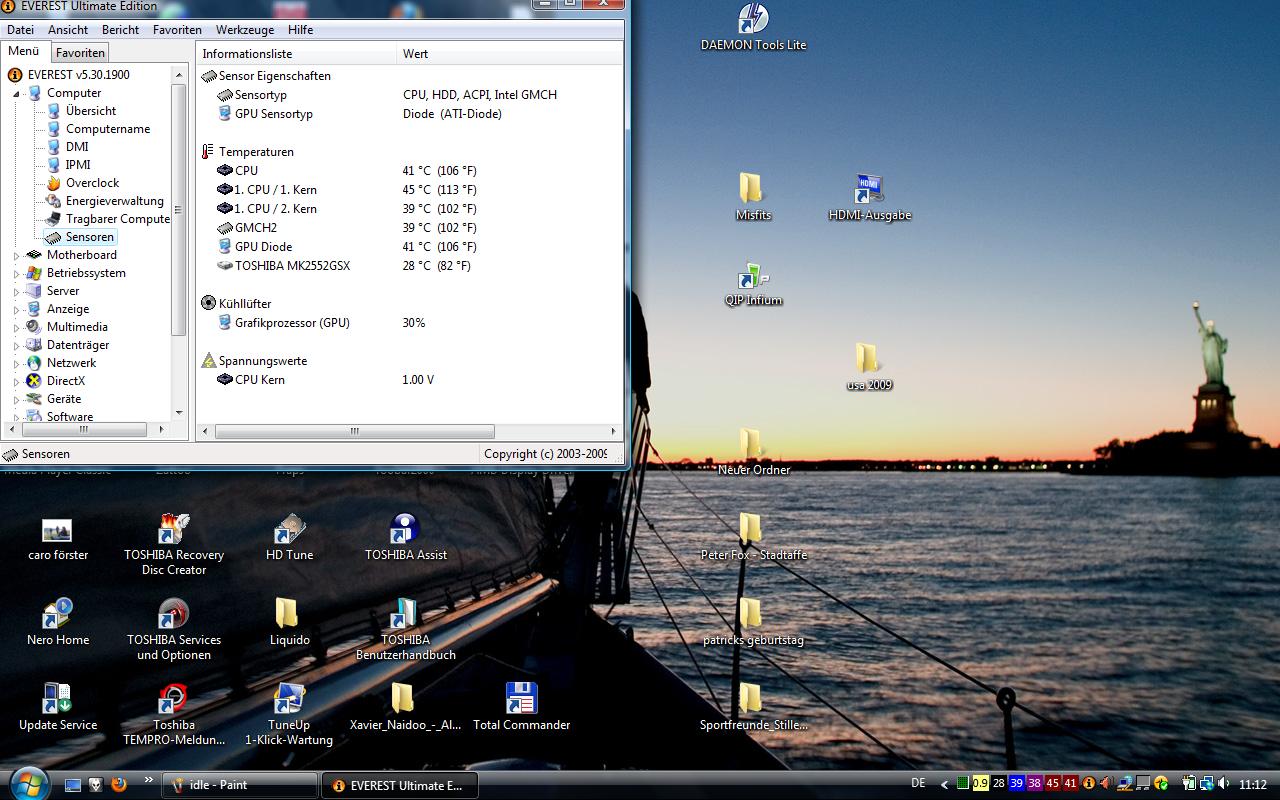The height and width of the screenshot is (800, 1280).
Task: Click tree panel vertical scrollbar
Action: point(179,210)
